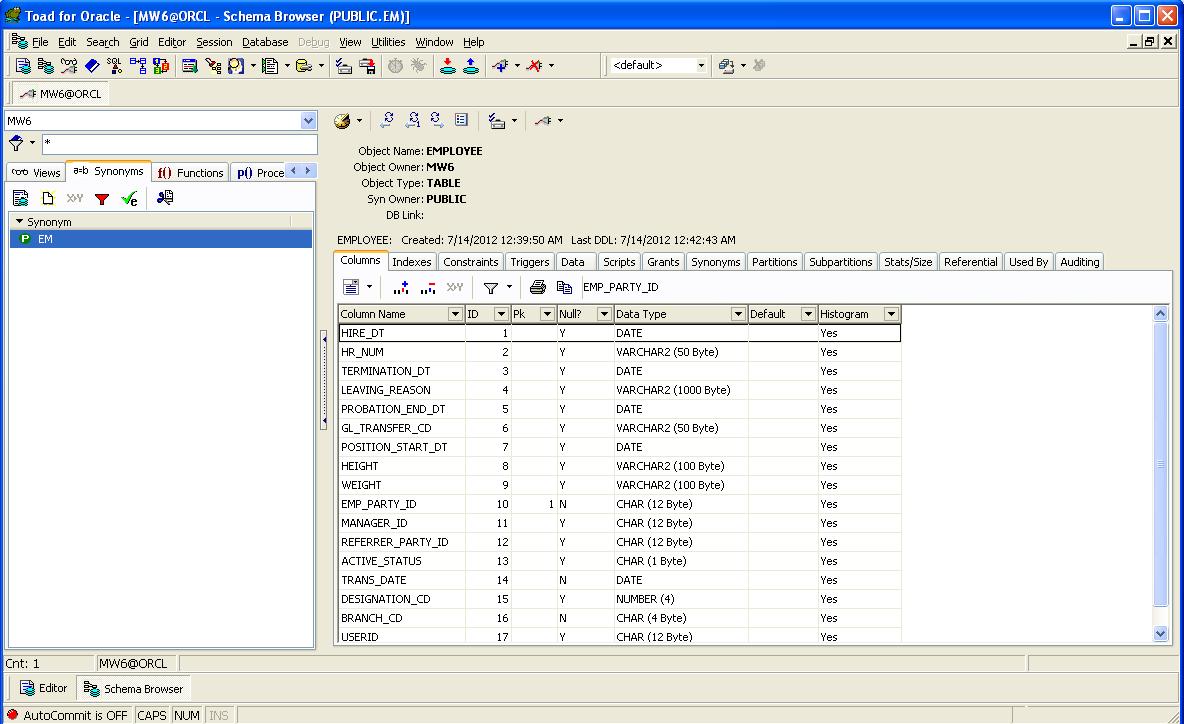
Task: Open the Database menu
Action: pyautogui.click(x=265, y=42)
